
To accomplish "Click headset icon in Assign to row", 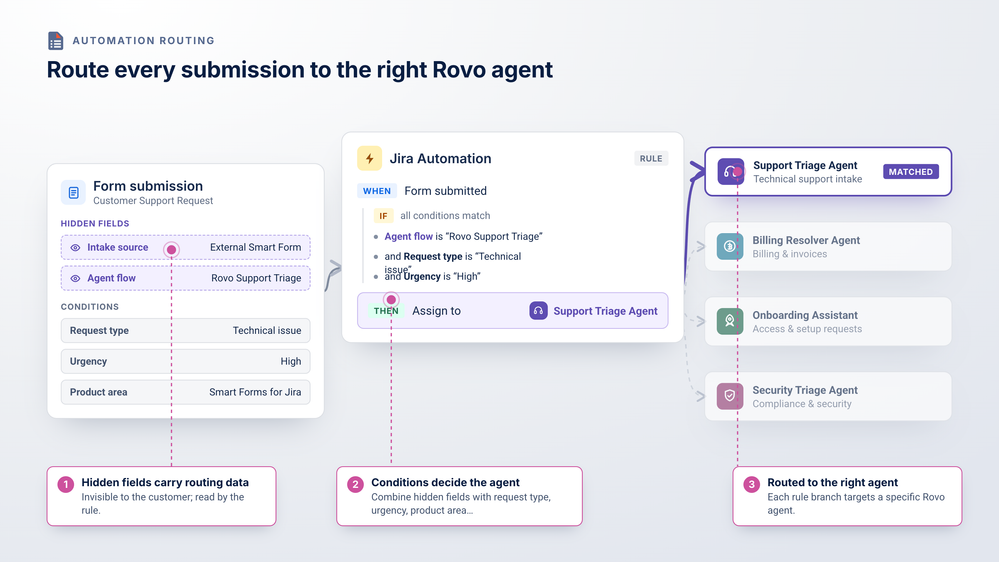I will click(x=538, y=311).
